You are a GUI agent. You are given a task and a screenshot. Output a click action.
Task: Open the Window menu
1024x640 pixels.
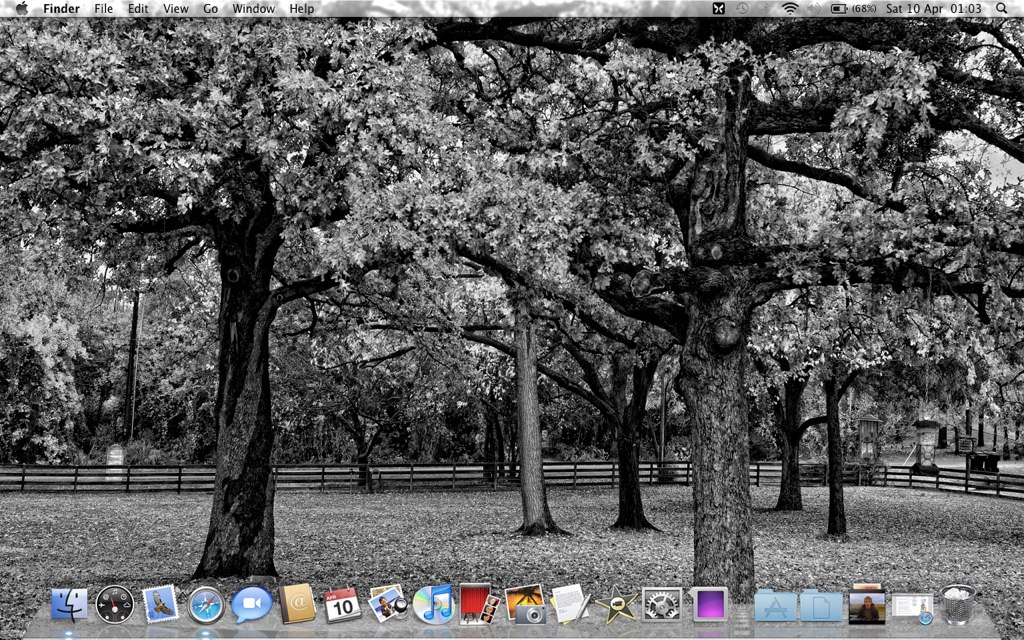(253, 9)
